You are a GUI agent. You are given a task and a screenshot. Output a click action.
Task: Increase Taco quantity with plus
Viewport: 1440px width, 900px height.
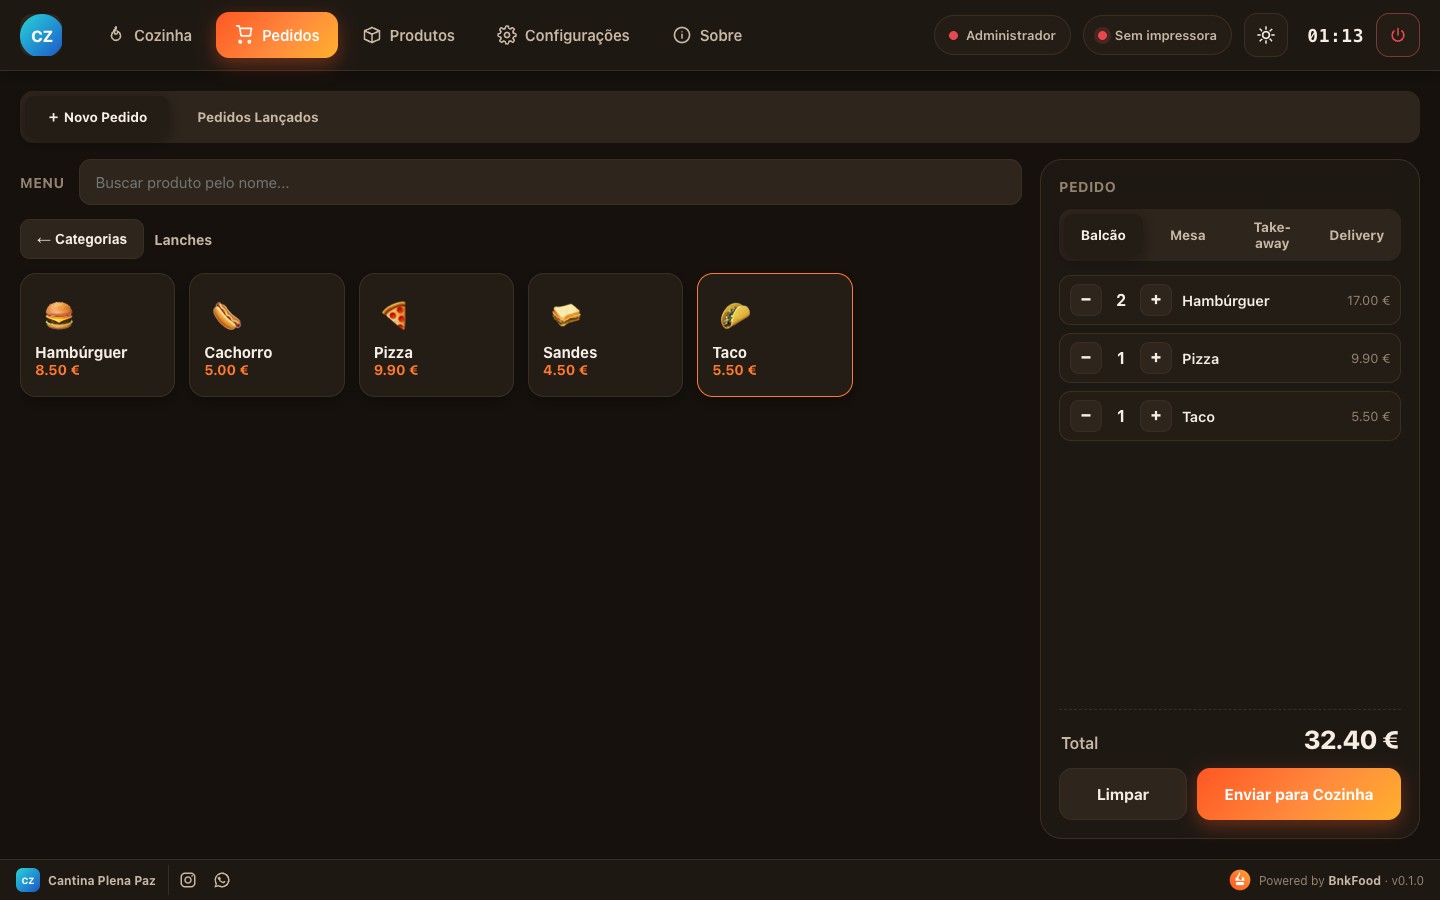point(1156,416)
